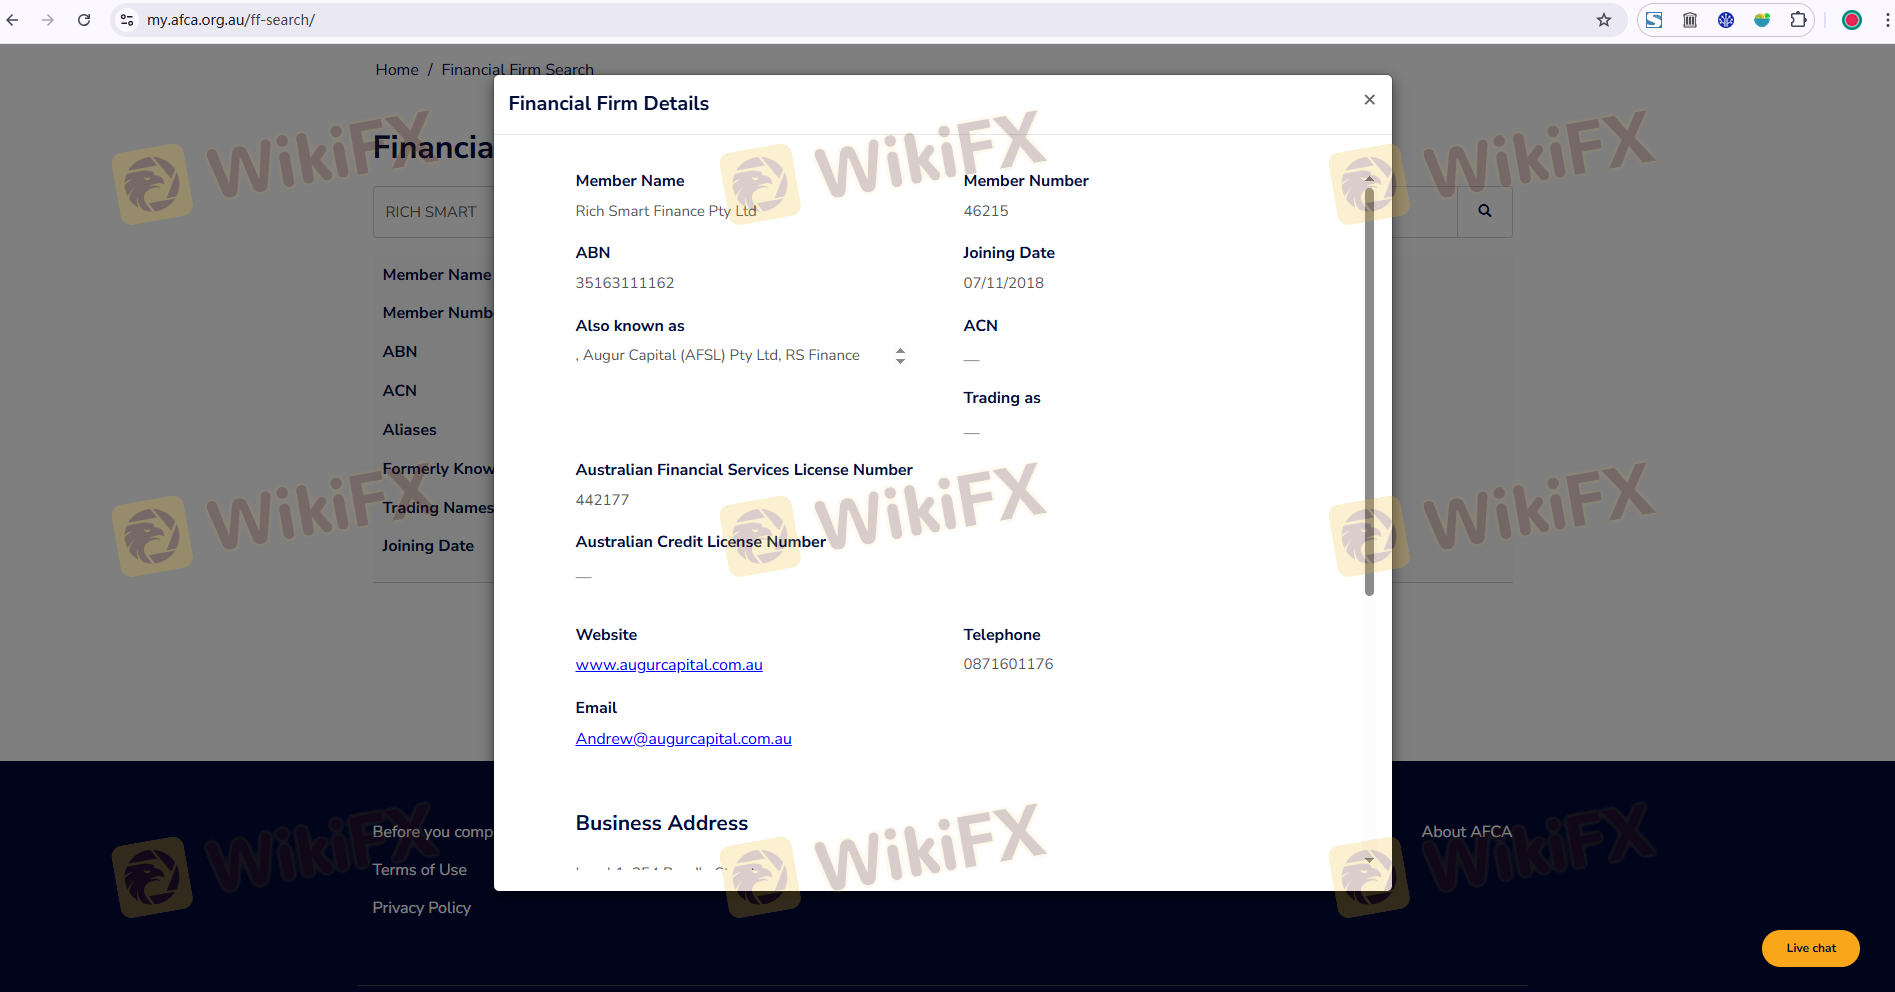
Task: Select the member number 46215
Action: [986, 211]
